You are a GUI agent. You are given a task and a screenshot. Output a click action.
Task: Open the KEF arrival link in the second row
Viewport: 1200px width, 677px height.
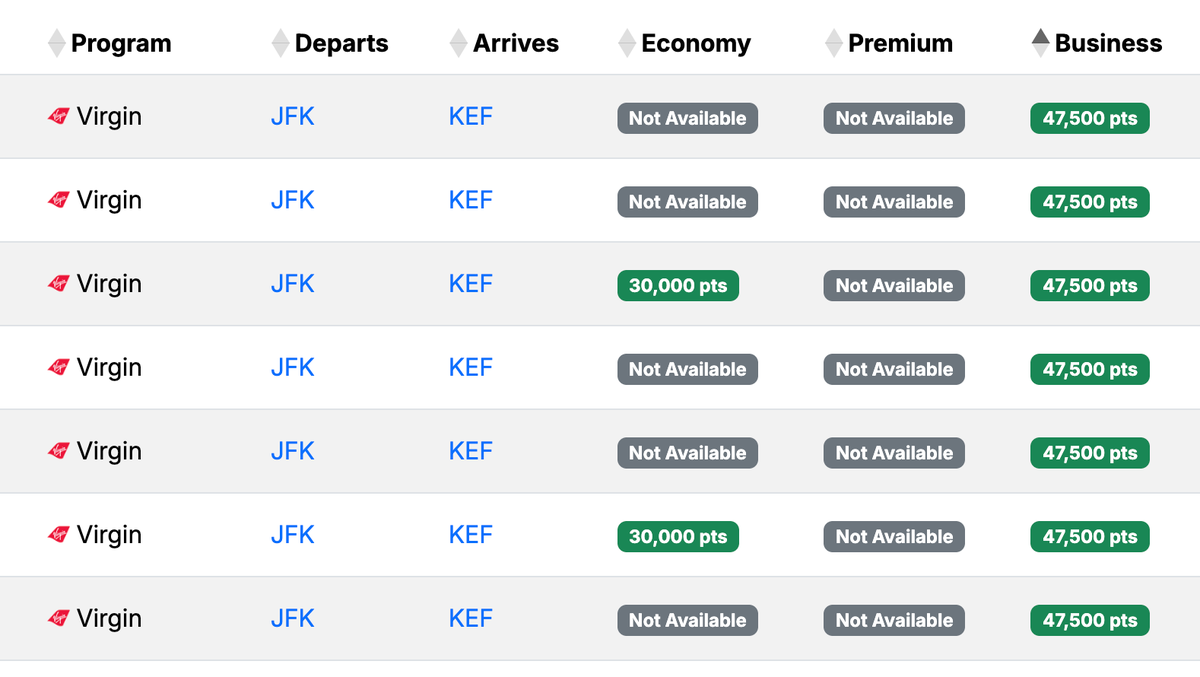tap(470, 200)
